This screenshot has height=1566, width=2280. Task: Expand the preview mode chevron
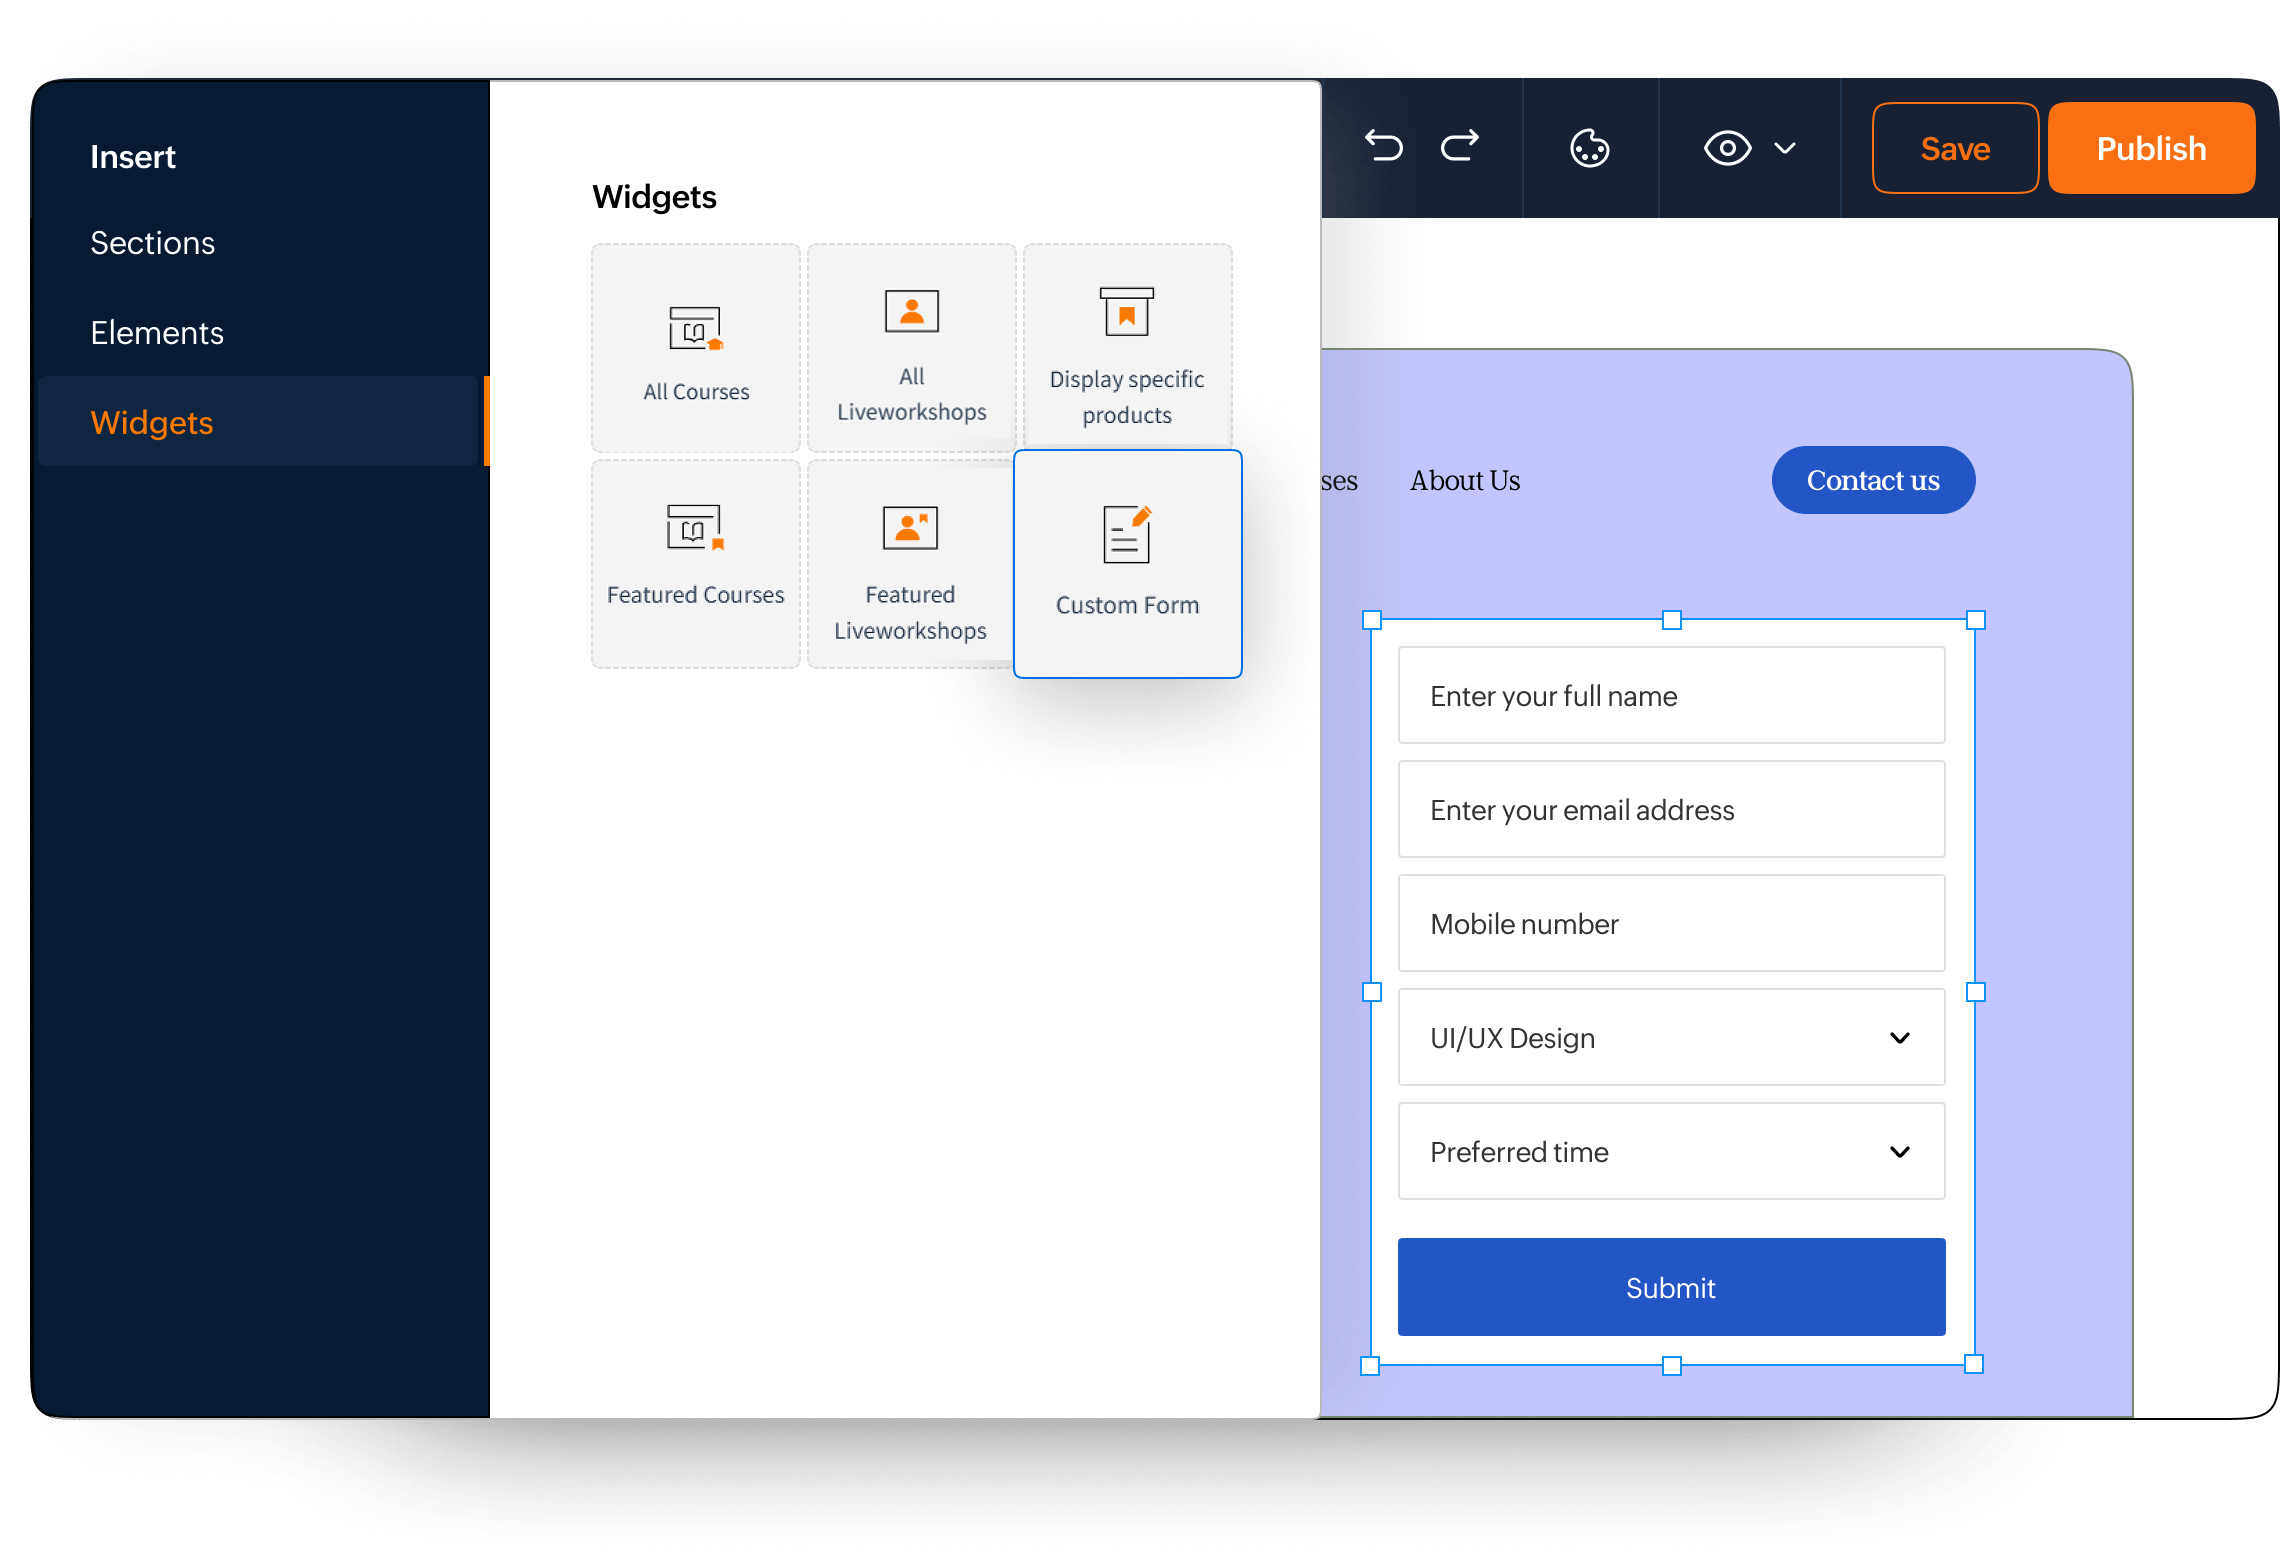click(1782, 149)
